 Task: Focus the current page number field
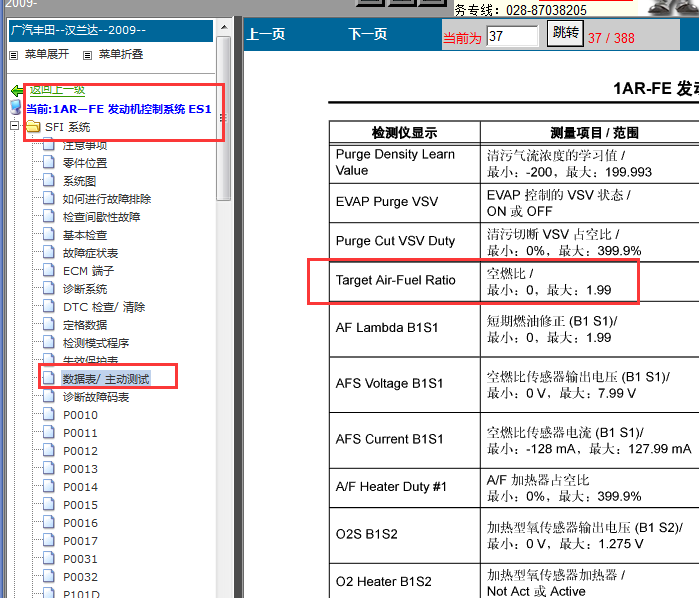tap(512, 36)
